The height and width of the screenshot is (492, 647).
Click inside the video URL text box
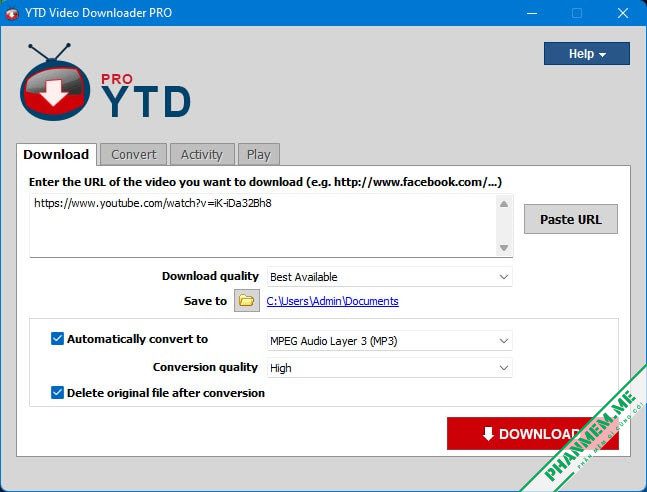[263, 225]
